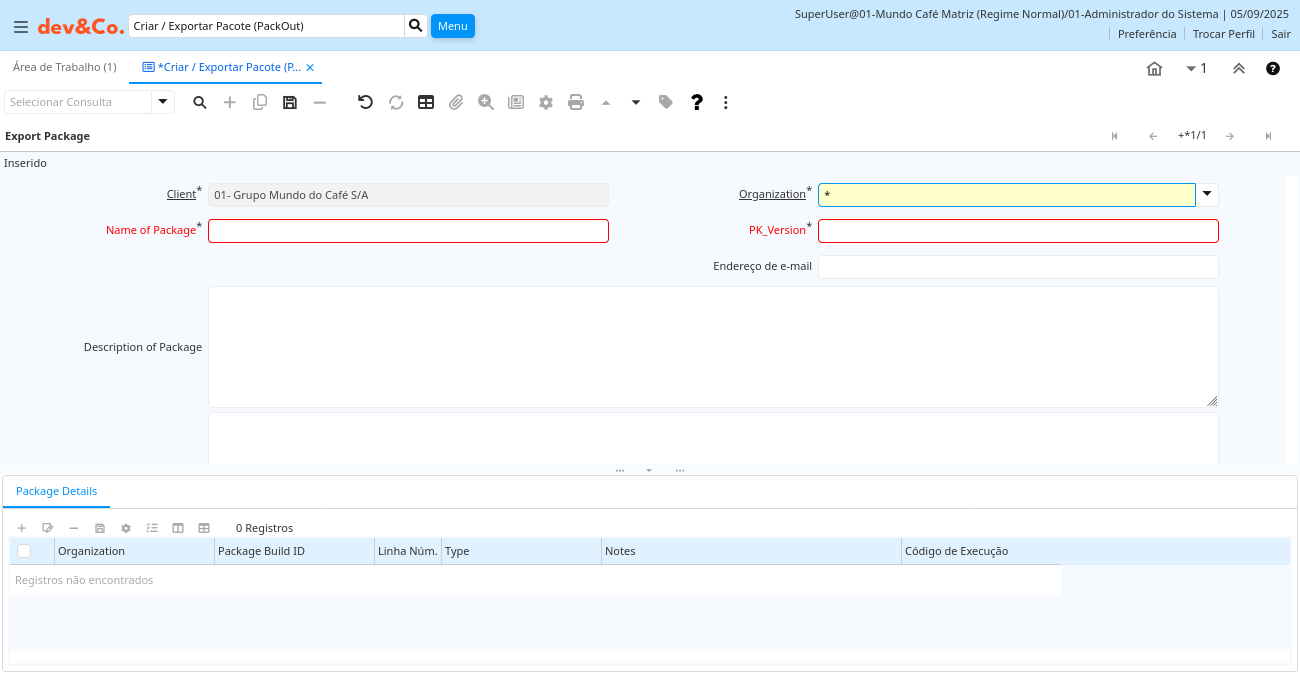
Task: Open the Help question mark in toolbar
Action: pos(697,102)
